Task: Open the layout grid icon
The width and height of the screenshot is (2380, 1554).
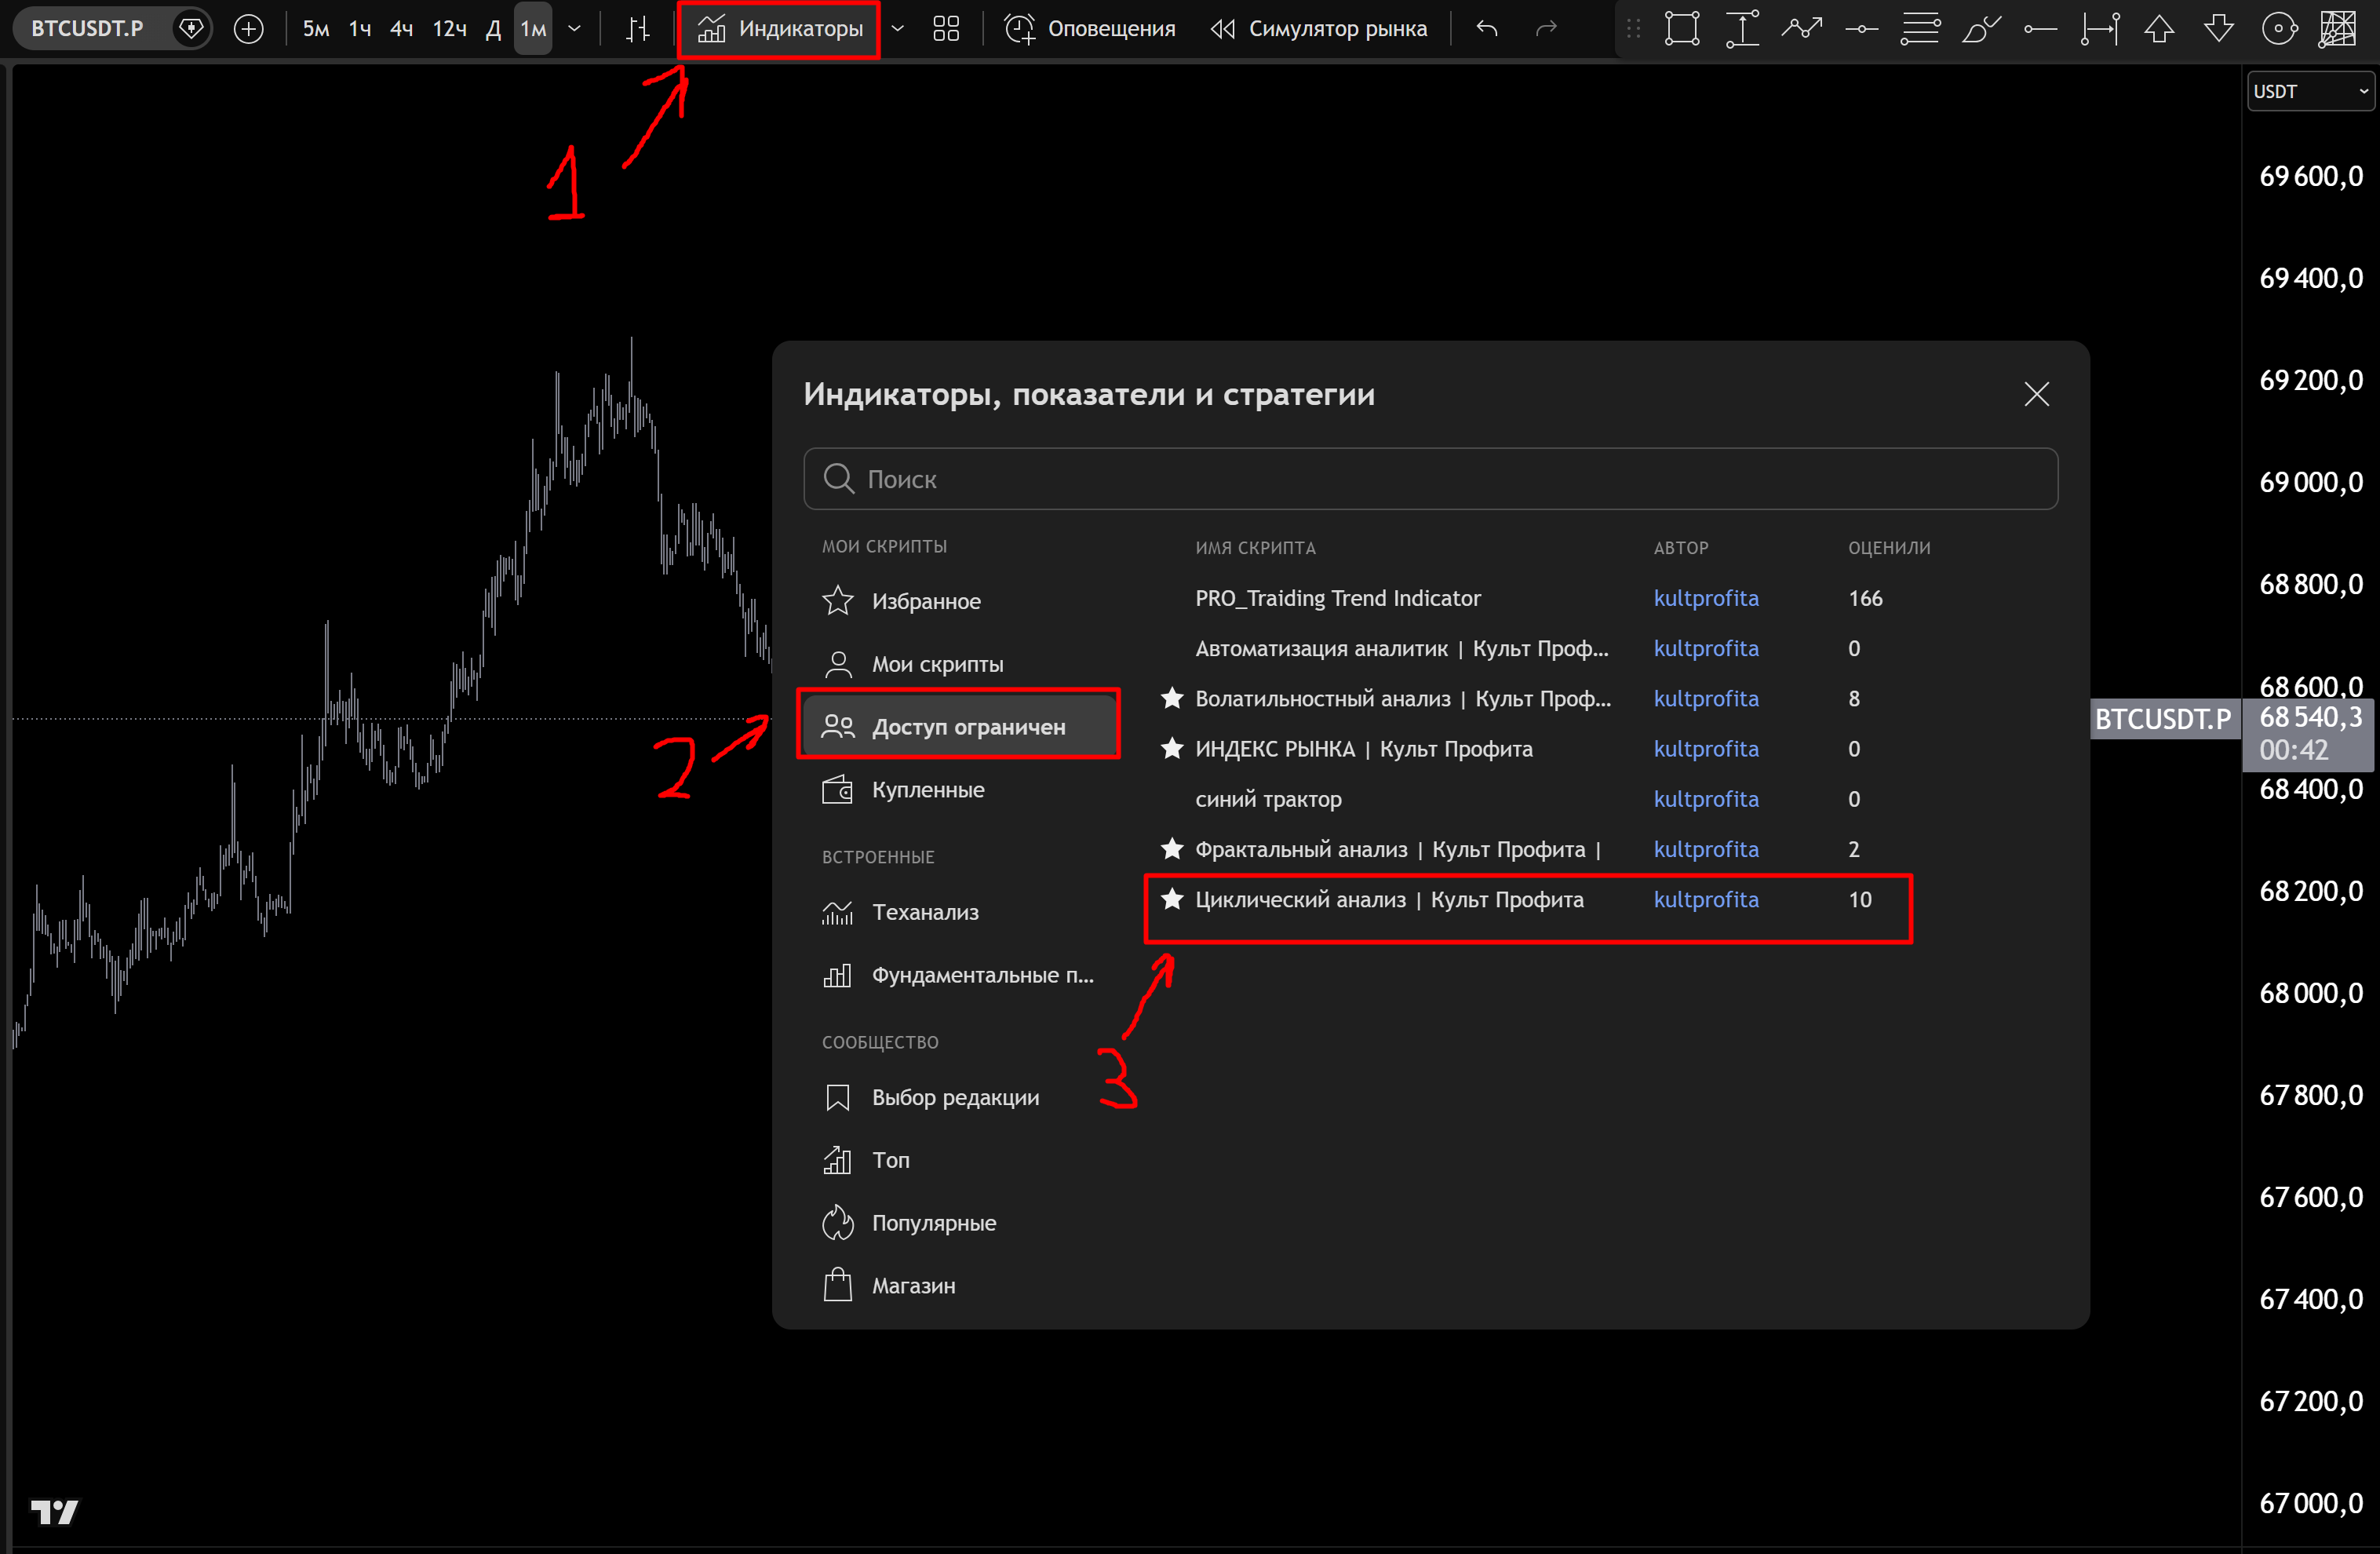Action: pos(946,29)
